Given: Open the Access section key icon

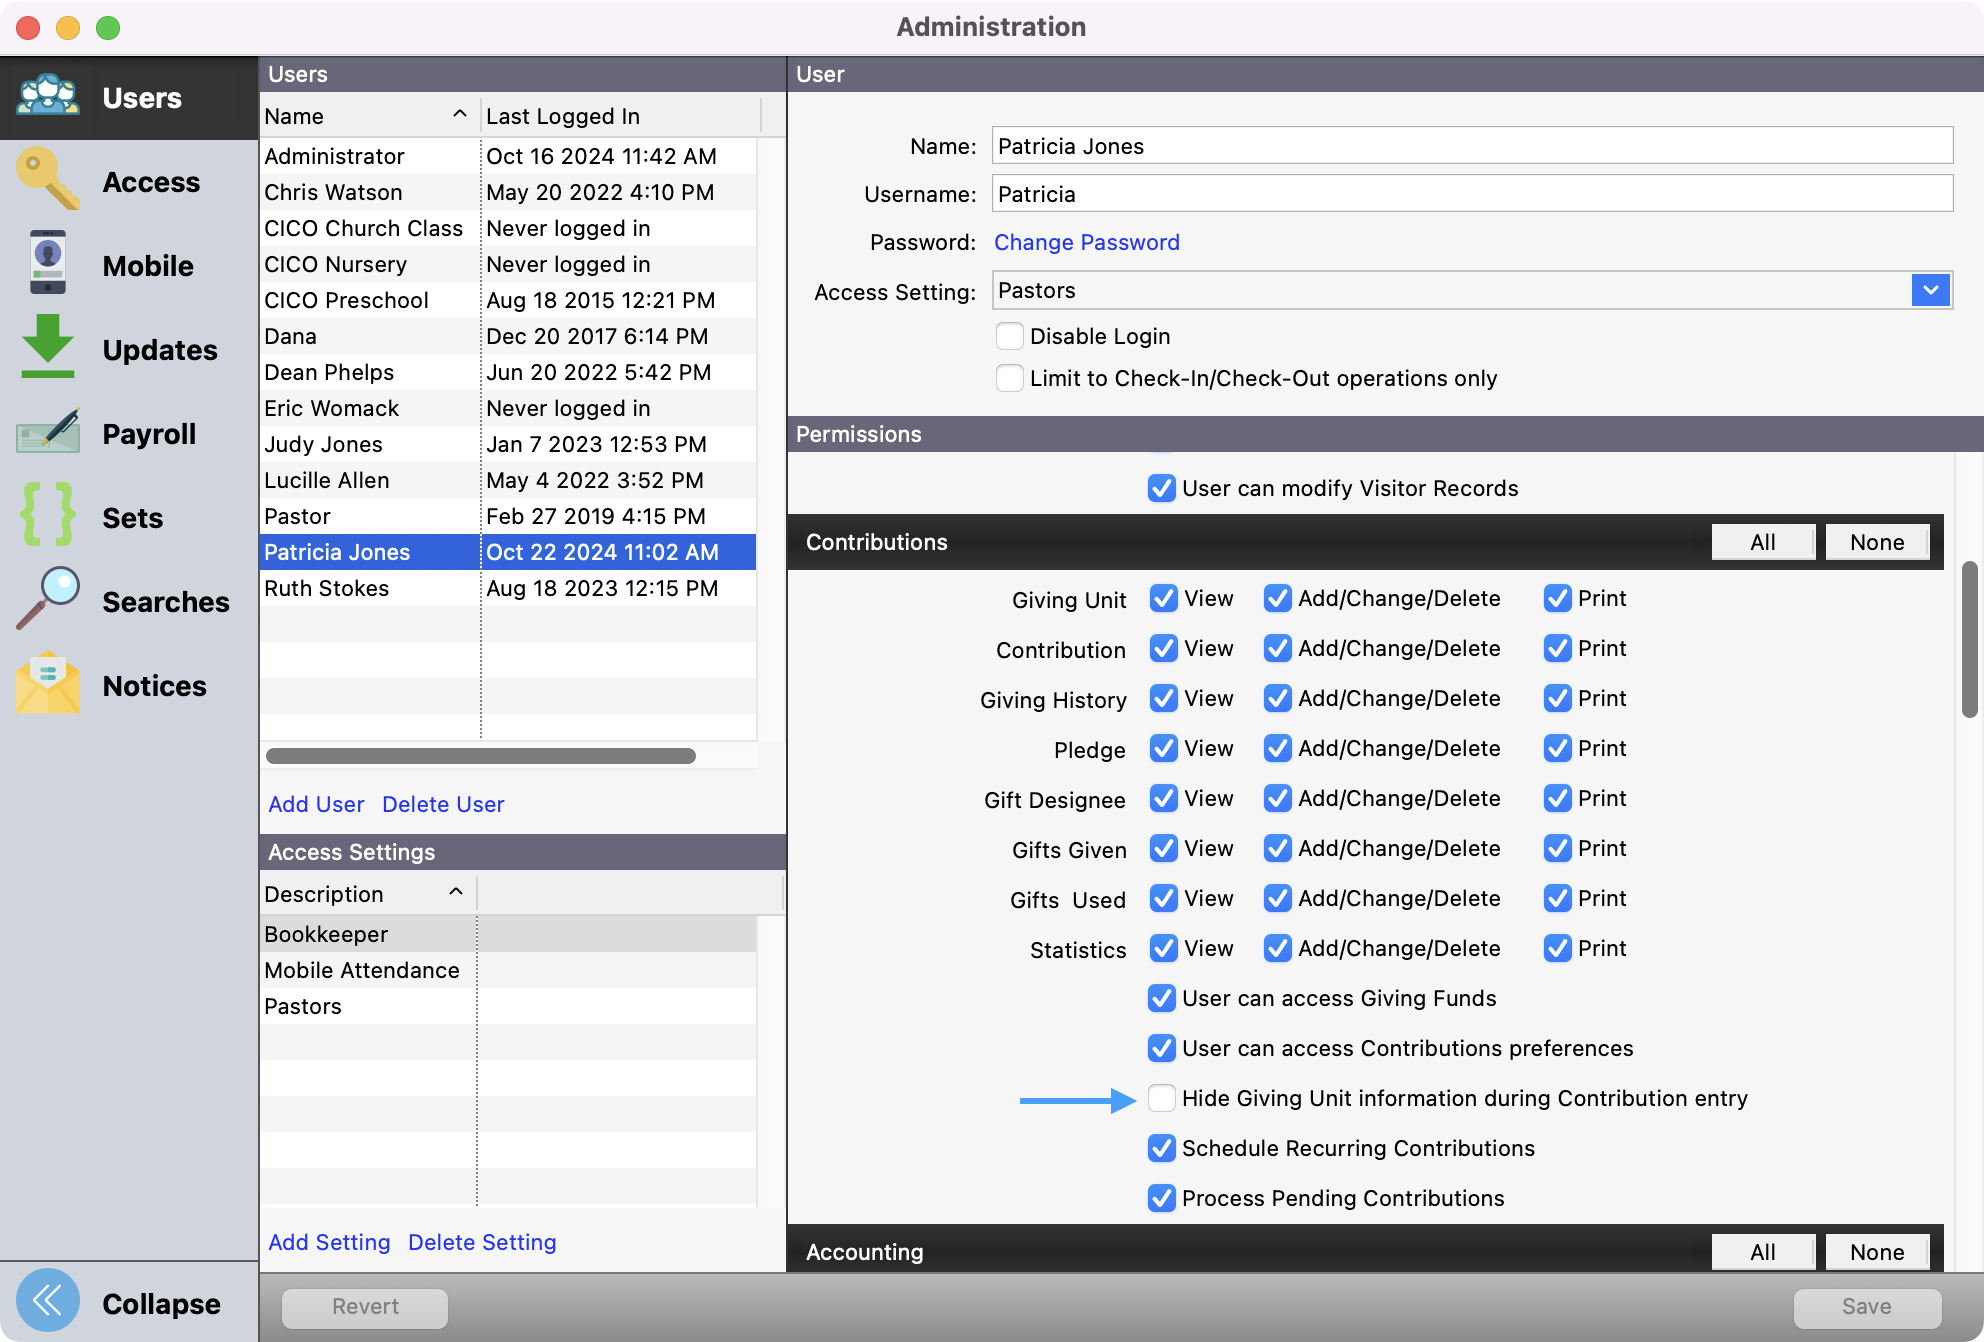Looking at the screenshot, I should pyautogui.click(x=47, y=180).
